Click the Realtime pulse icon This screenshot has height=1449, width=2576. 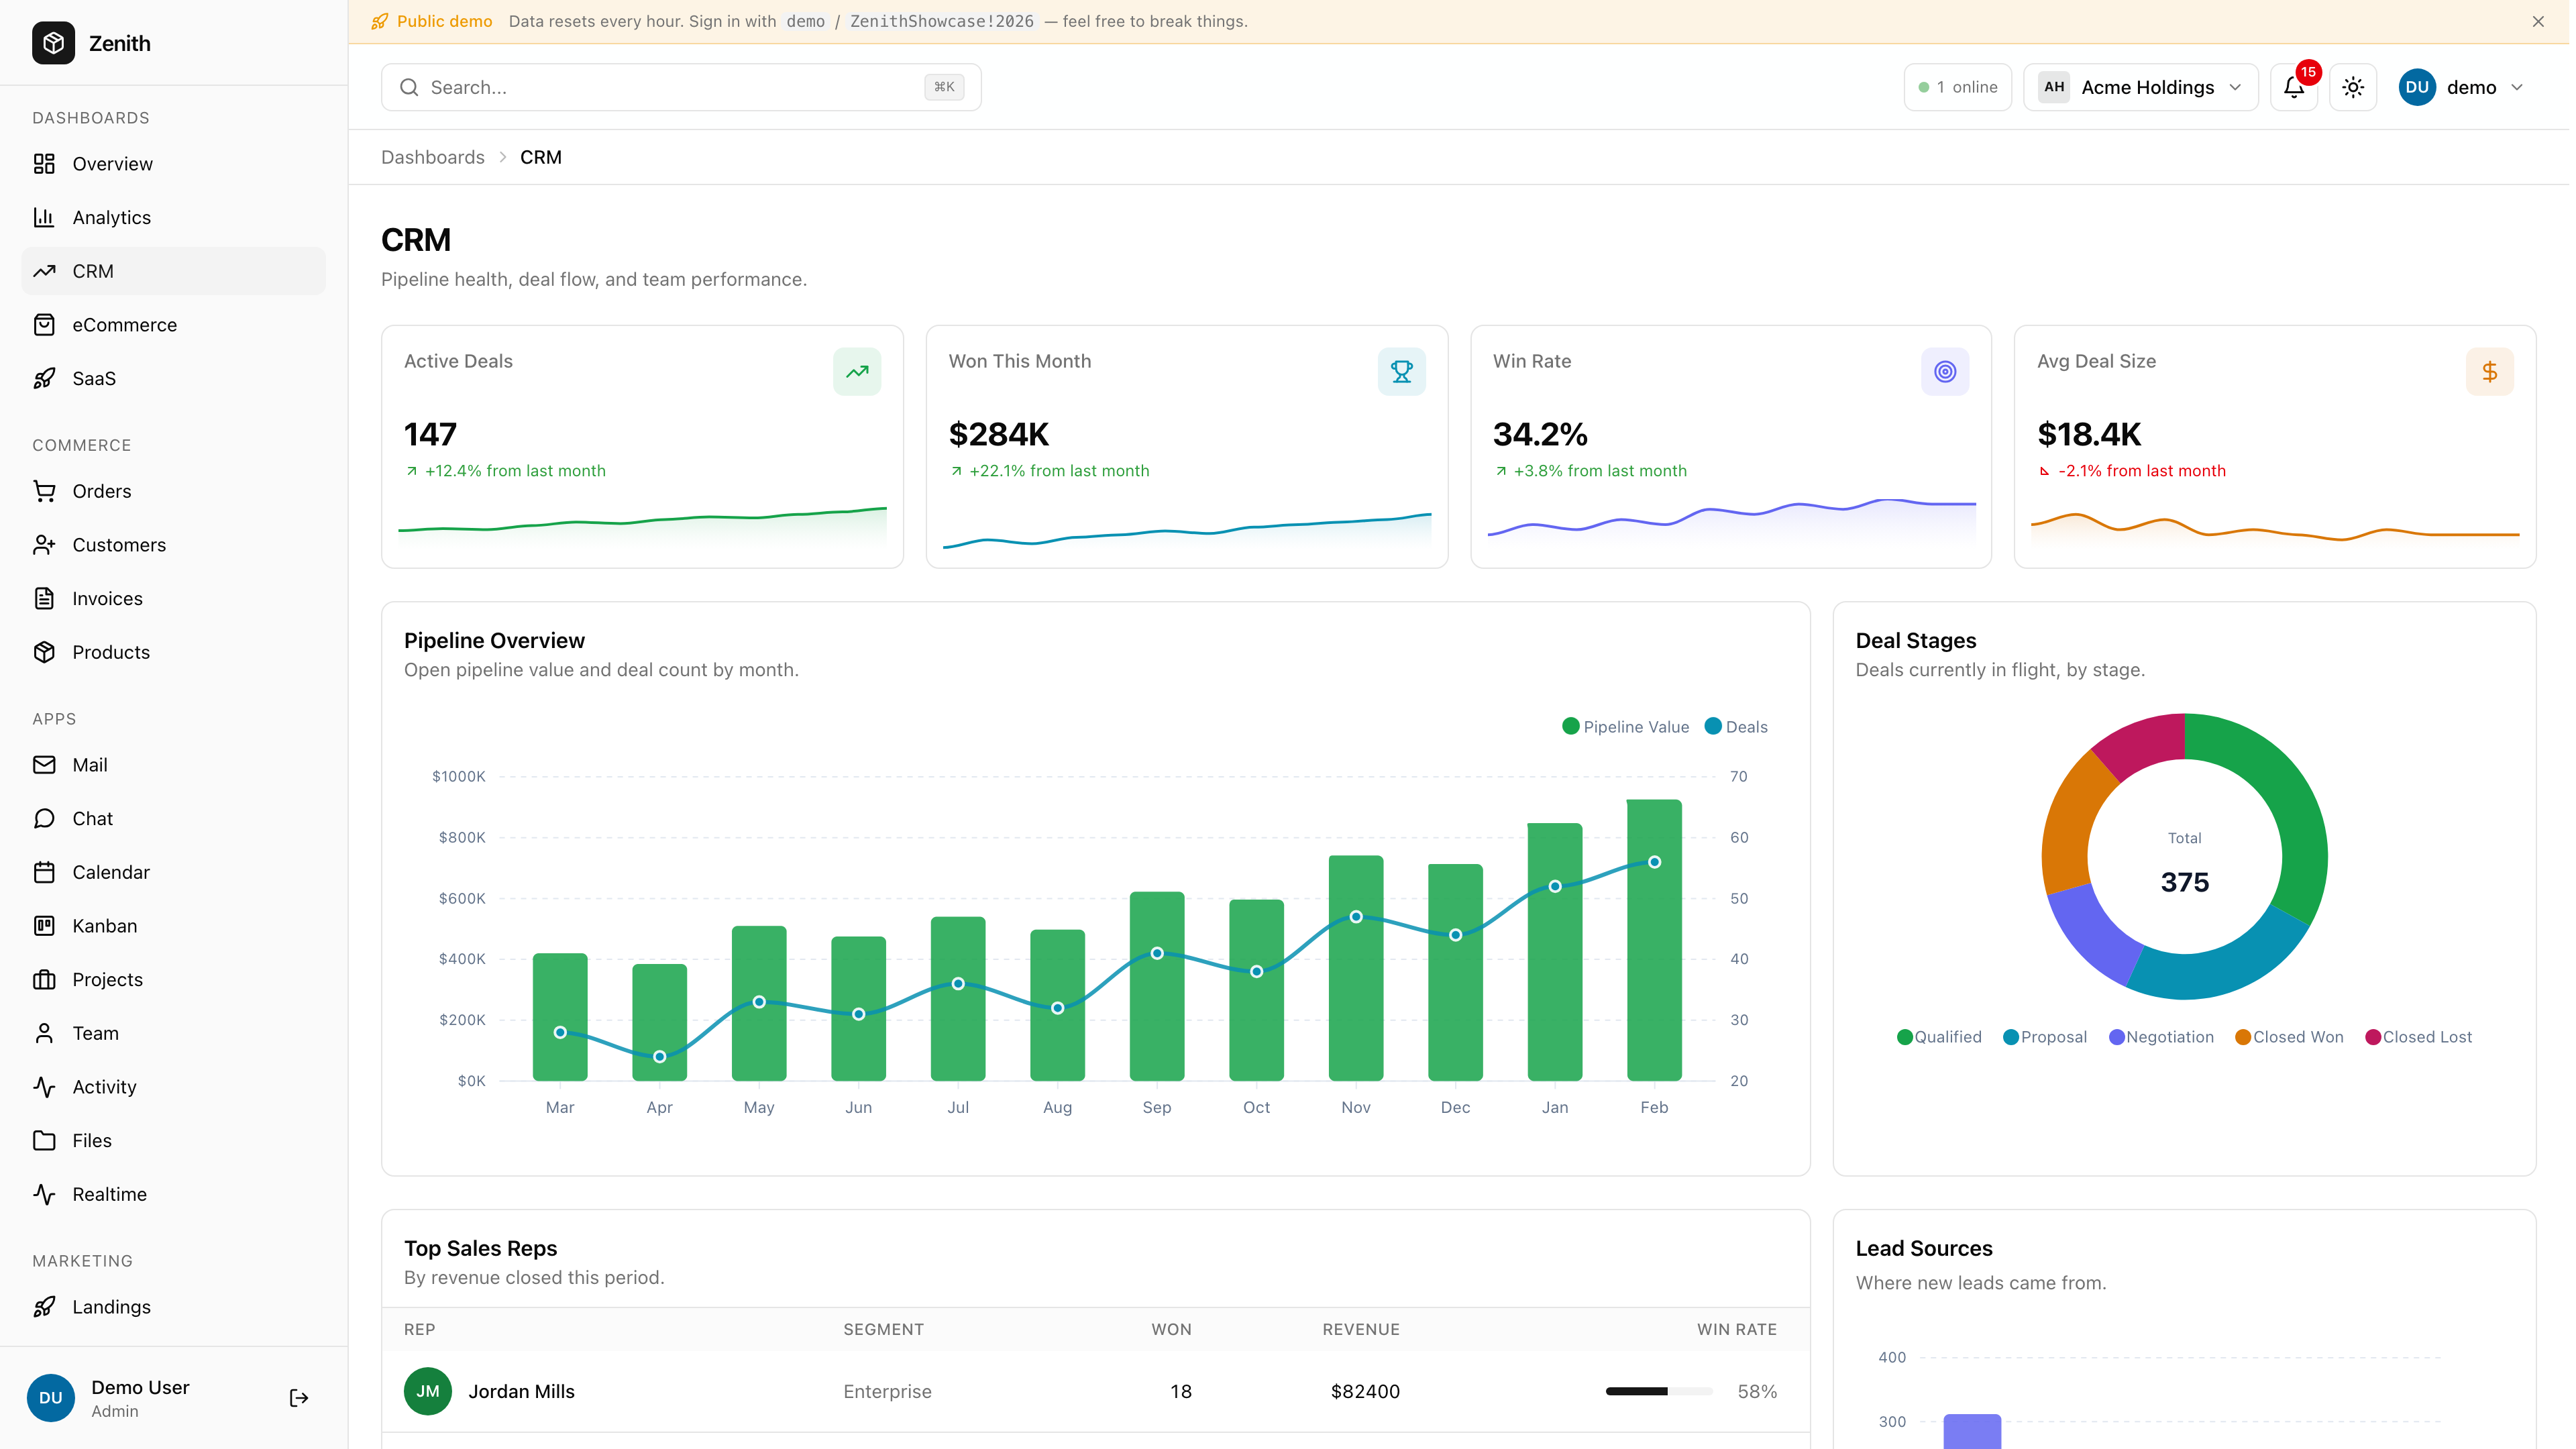point(44,1194)
